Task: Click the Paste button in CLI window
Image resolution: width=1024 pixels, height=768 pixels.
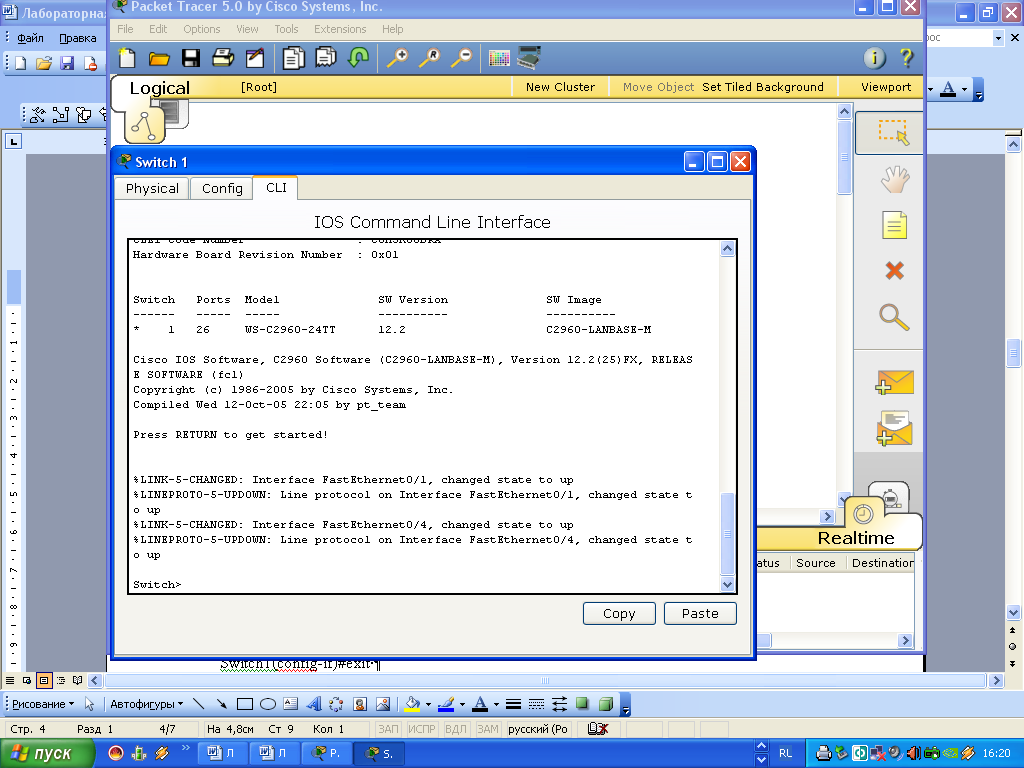Action: (700, 613)
